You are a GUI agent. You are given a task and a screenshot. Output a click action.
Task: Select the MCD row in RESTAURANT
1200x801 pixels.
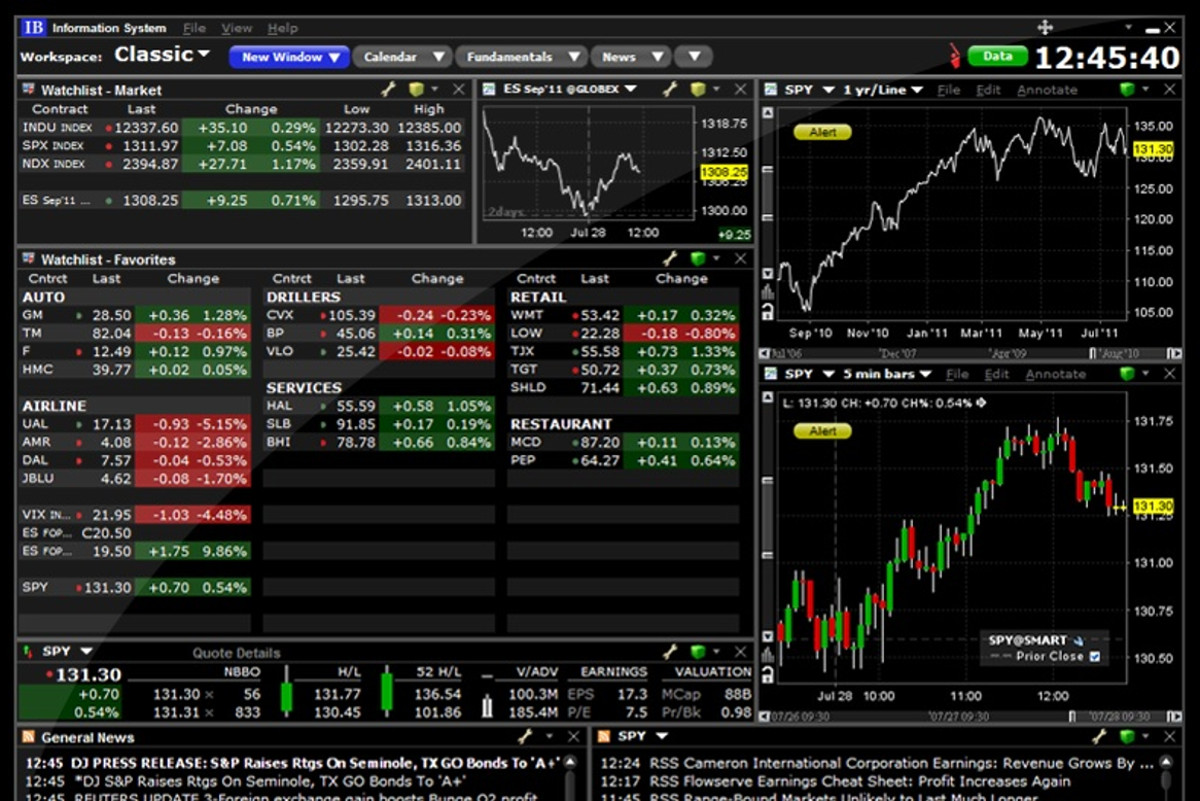(624, 442)
